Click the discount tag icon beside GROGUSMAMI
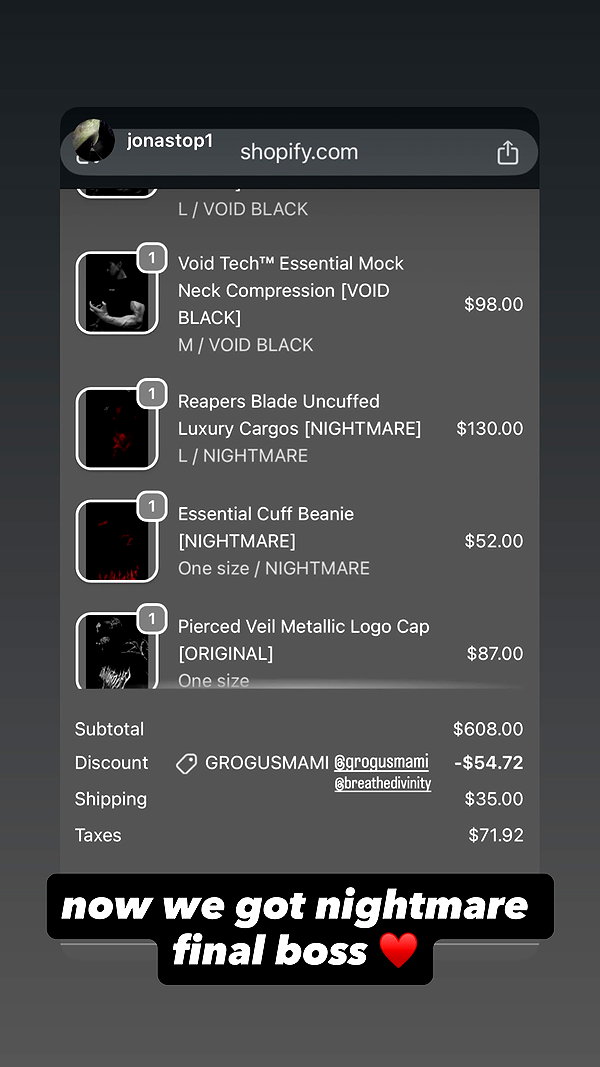 tap(186, 764)
